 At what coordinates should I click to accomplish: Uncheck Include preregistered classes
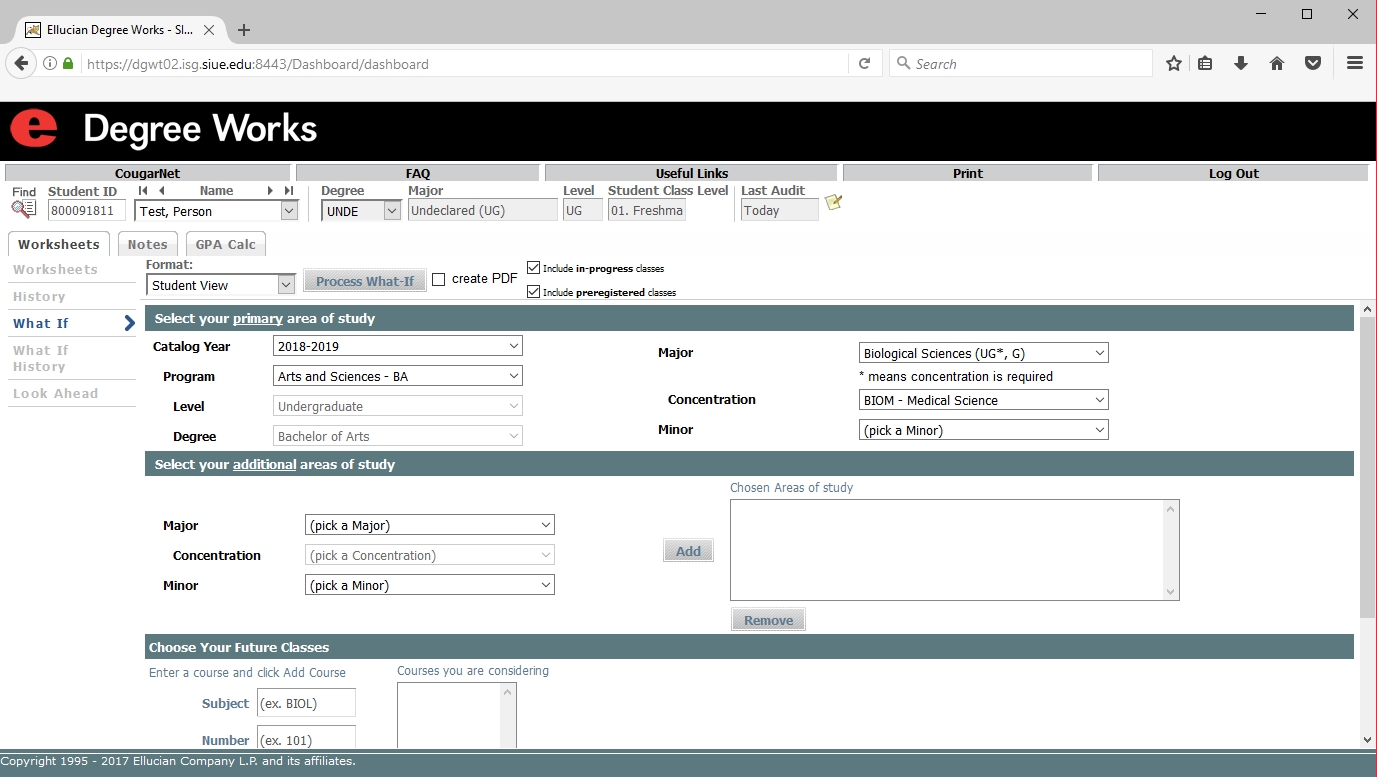533,292
